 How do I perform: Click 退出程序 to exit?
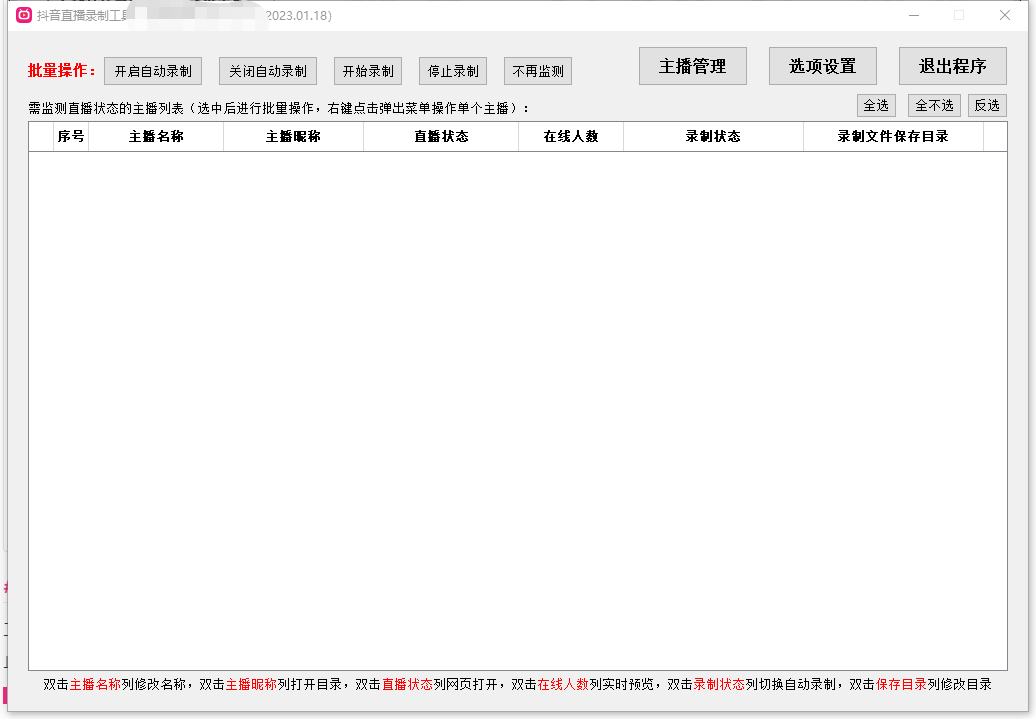coord(953,66)
